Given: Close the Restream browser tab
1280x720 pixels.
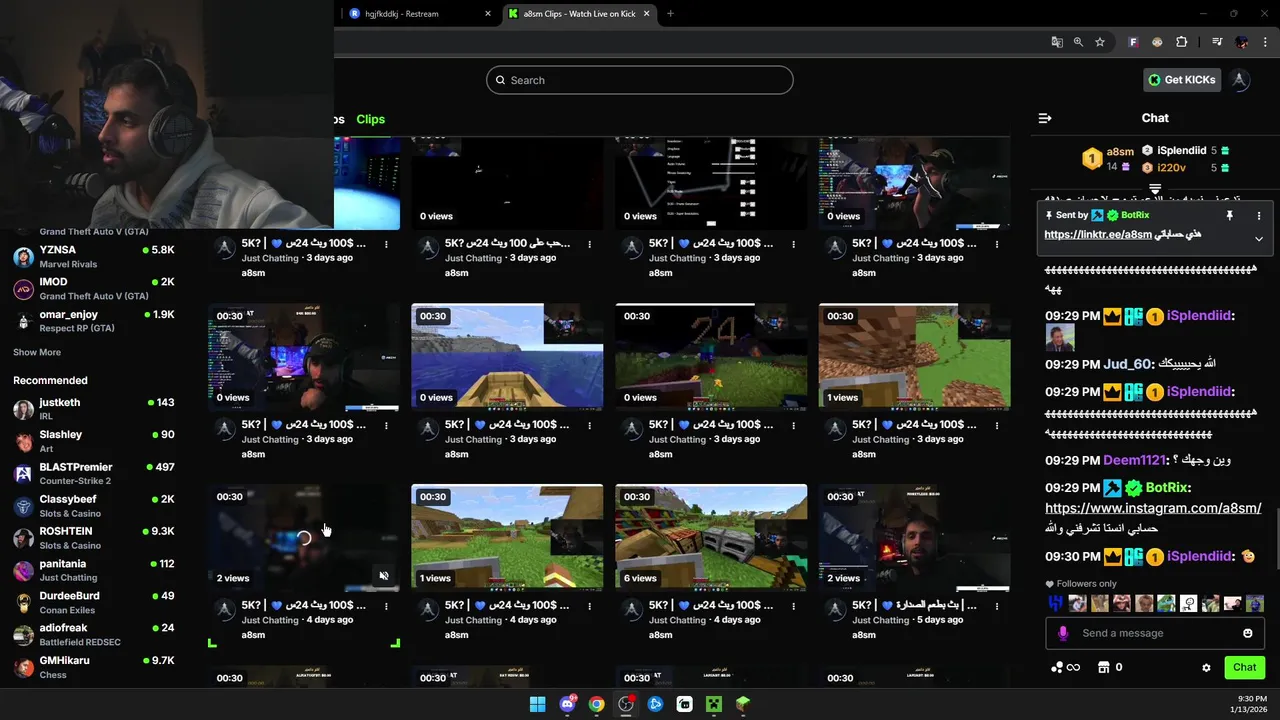Looking at the screenshot, I should click(488, 14).
